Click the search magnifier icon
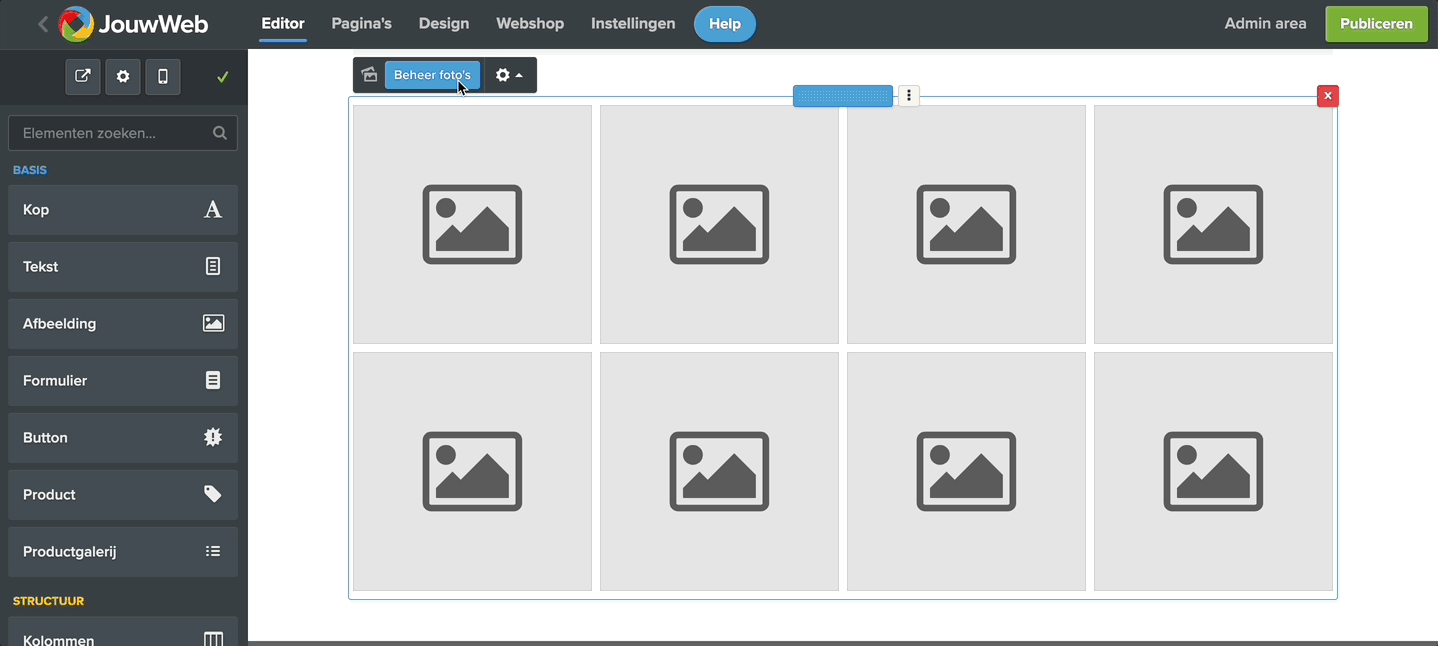 pos(220,133)
